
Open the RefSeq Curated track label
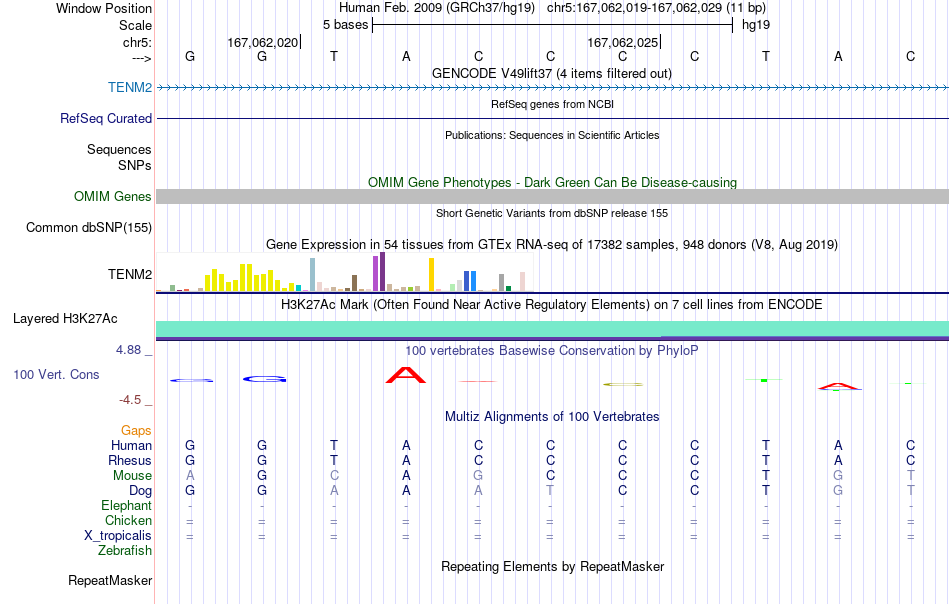click(x=105, y=118)
